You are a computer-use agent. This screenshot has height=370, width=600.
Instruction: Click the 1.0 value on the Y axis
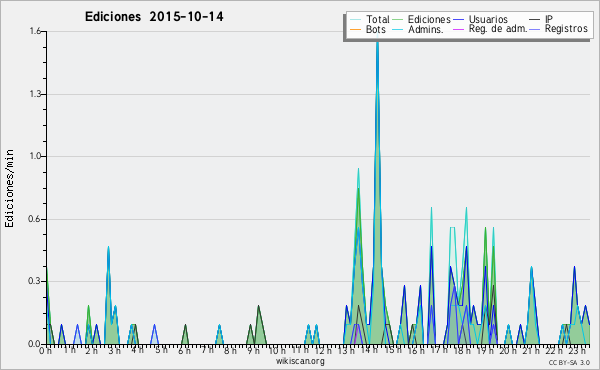click(x=35, y=156)
